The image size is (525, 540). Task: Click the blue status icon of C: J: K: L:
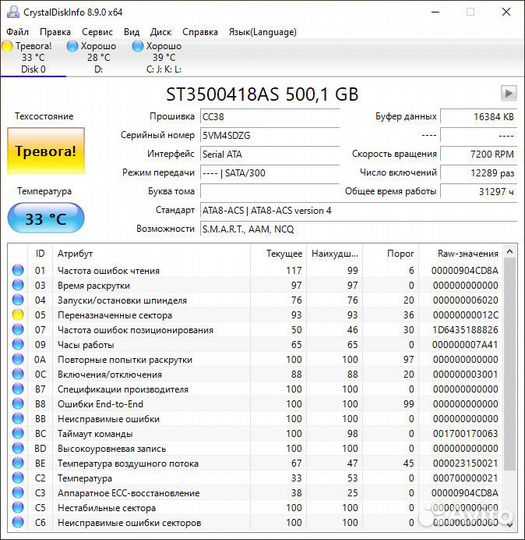tap(138, 46)
